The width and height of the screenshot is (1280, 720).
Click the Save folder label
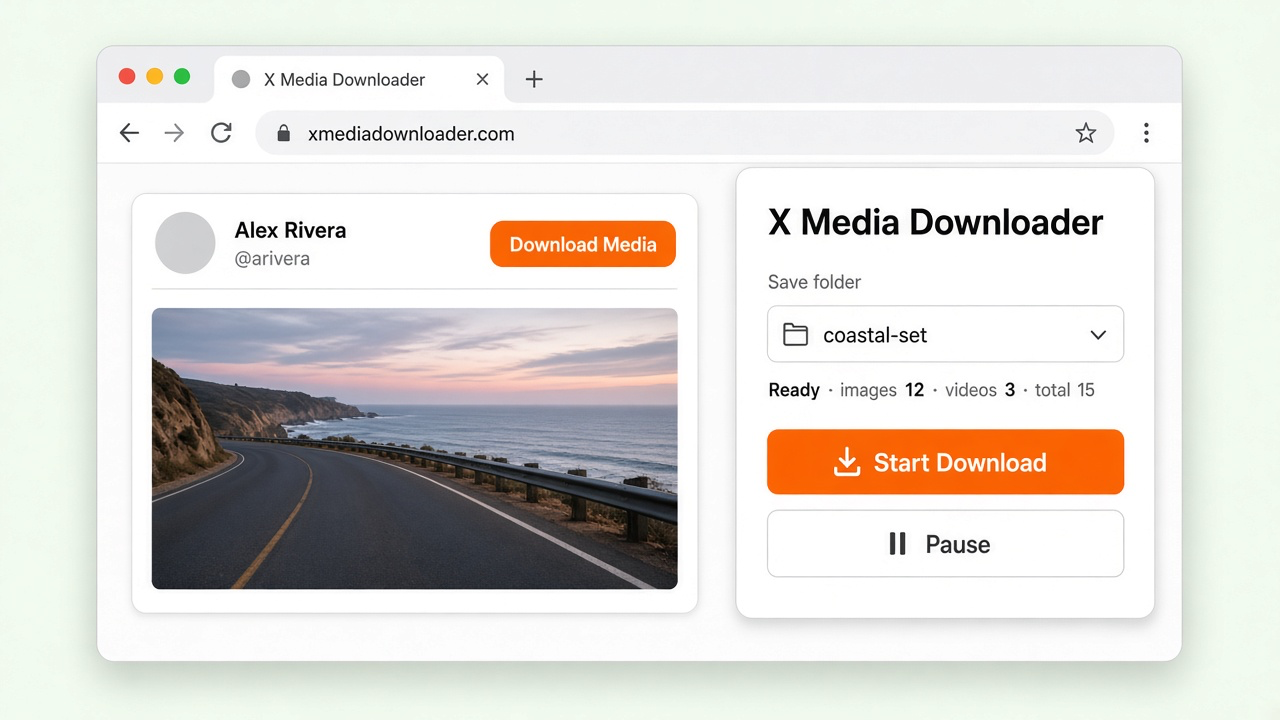814,282
